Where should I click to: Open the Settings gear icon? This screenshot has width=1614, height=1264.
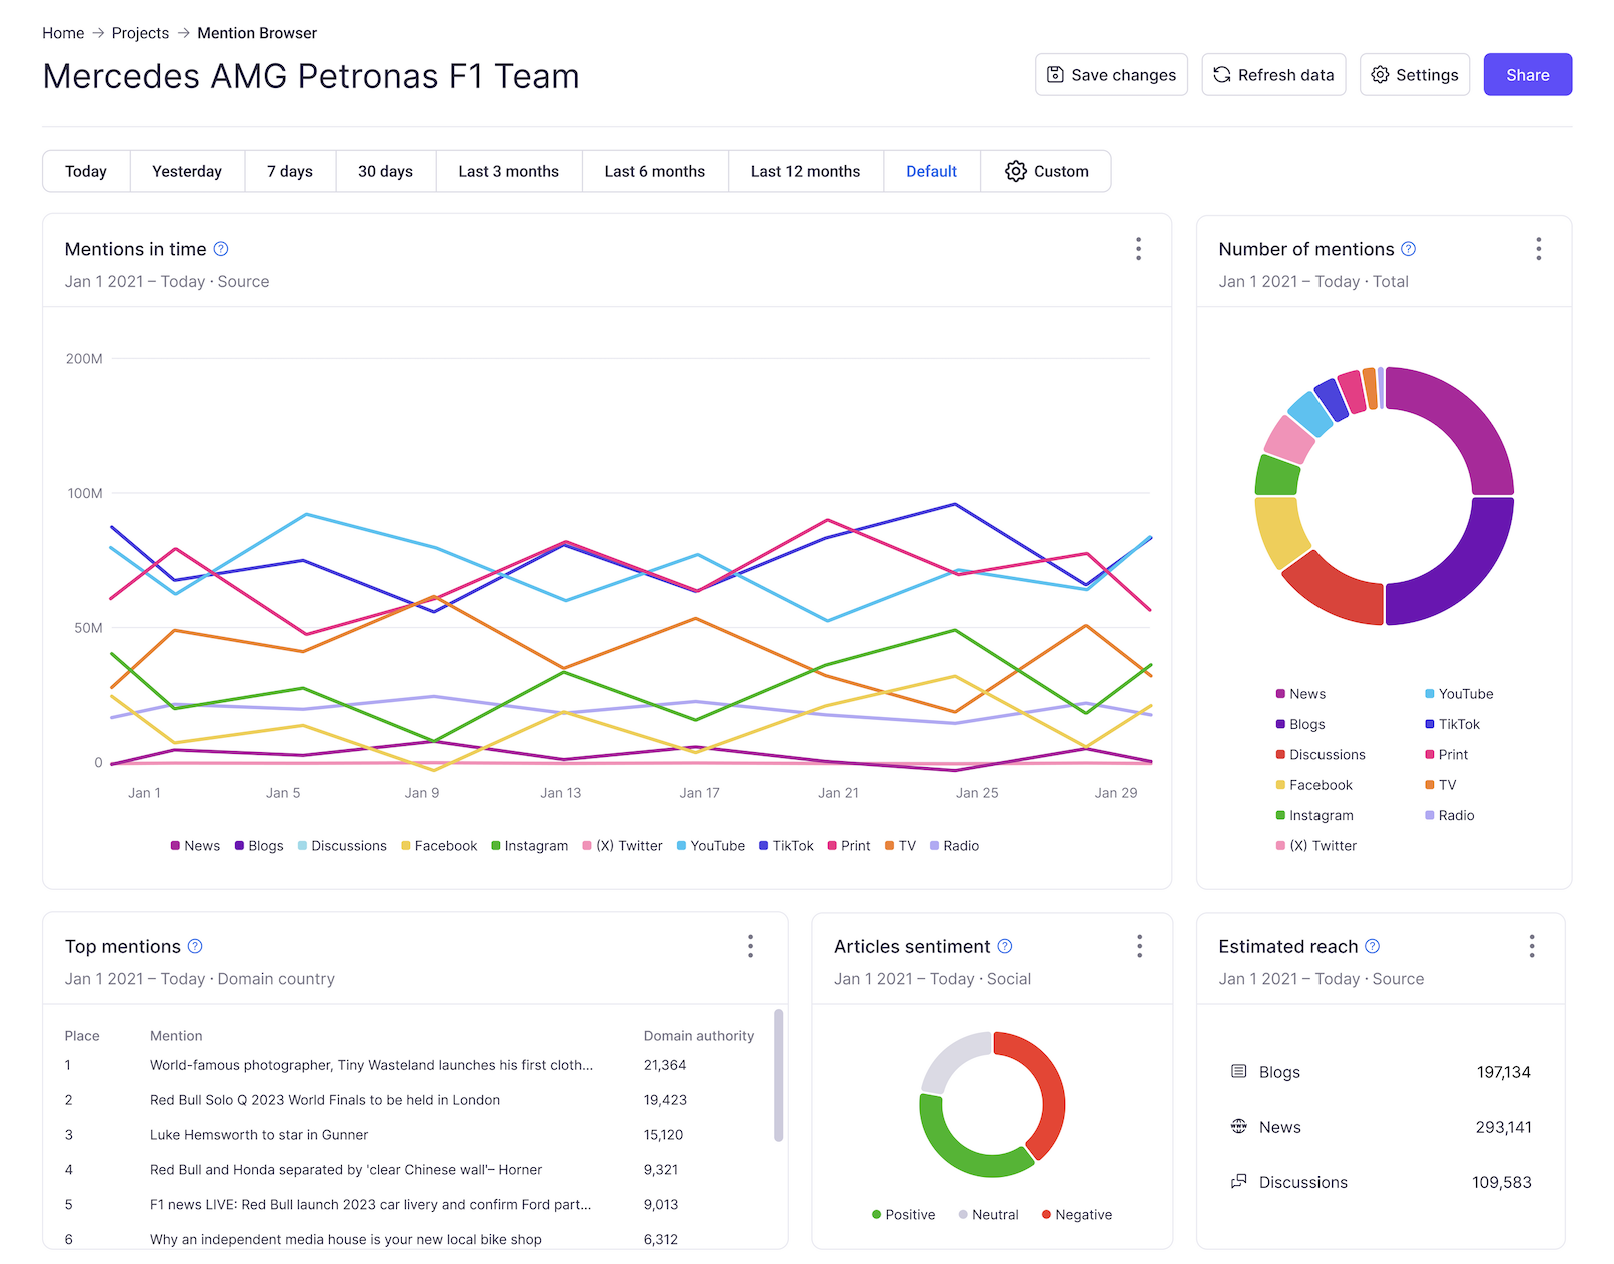point(1381,74)
